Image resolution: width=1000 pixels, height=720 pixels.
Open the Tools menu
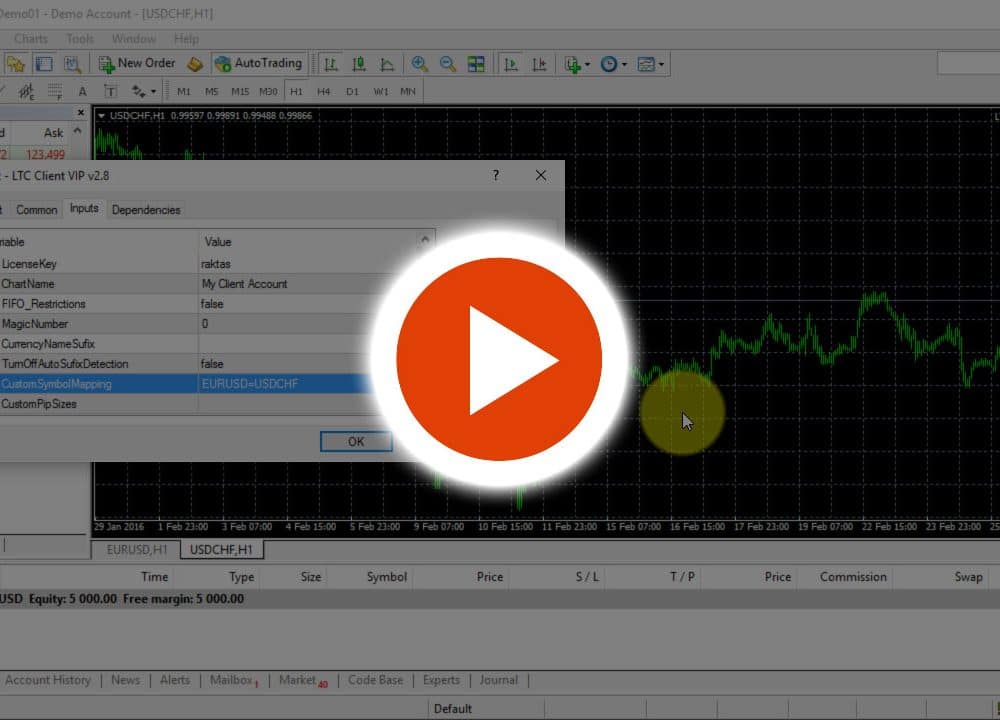[80, 39]
